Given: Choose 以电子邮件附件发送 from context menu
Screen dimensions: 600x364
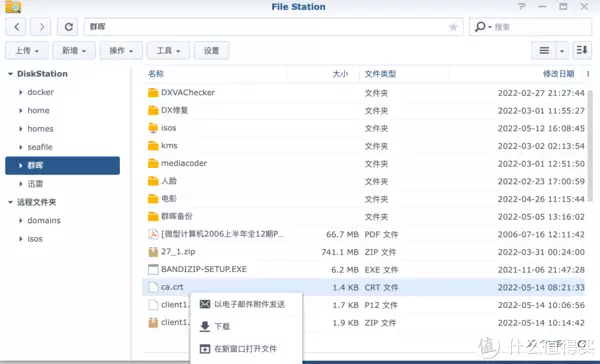Looking at the screenshot, I should click(x=246, y=304).
